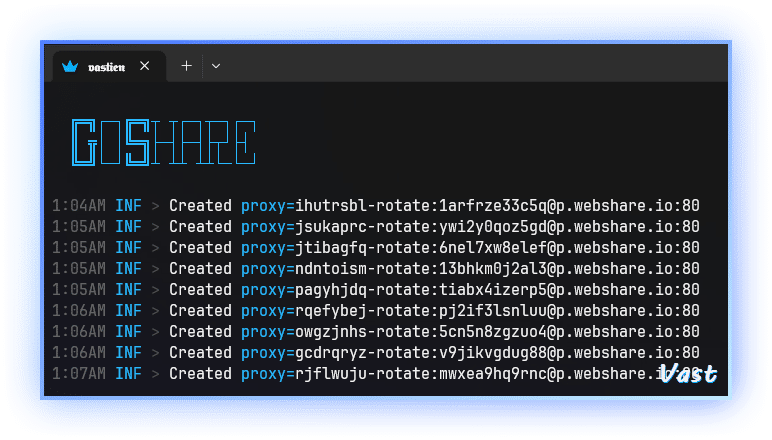Image resolution: width=772 pixels, height=440 pixels.
Task: Click p.webshare.io:80 host in the pagyhjdq row
Action: (628, 290)
